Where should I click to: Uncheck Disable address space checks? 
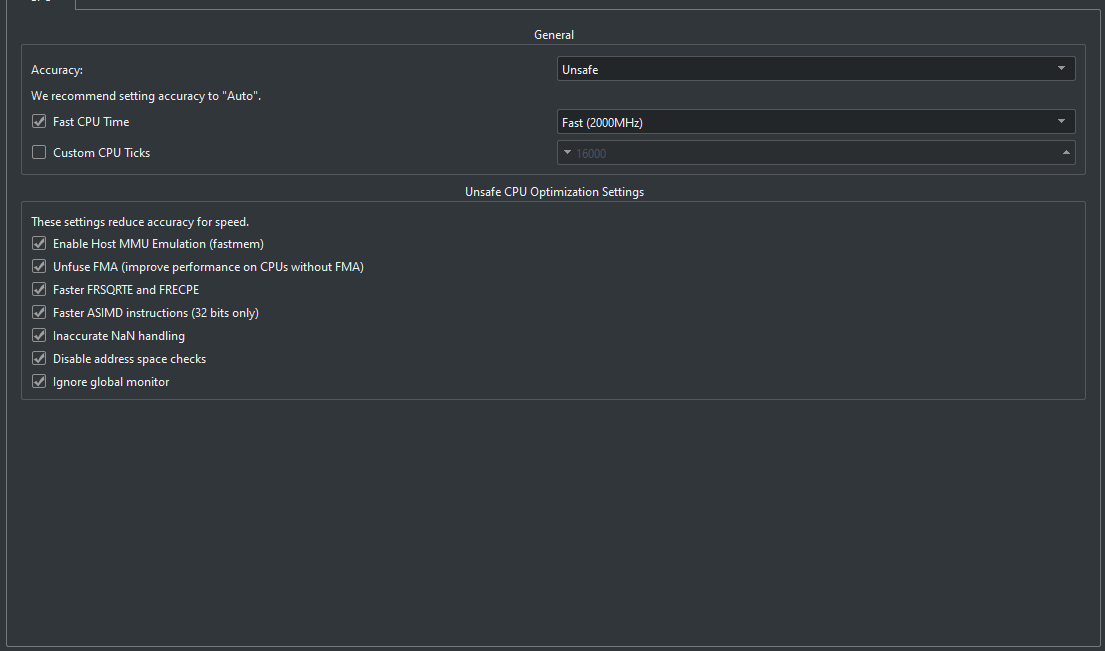39,358
